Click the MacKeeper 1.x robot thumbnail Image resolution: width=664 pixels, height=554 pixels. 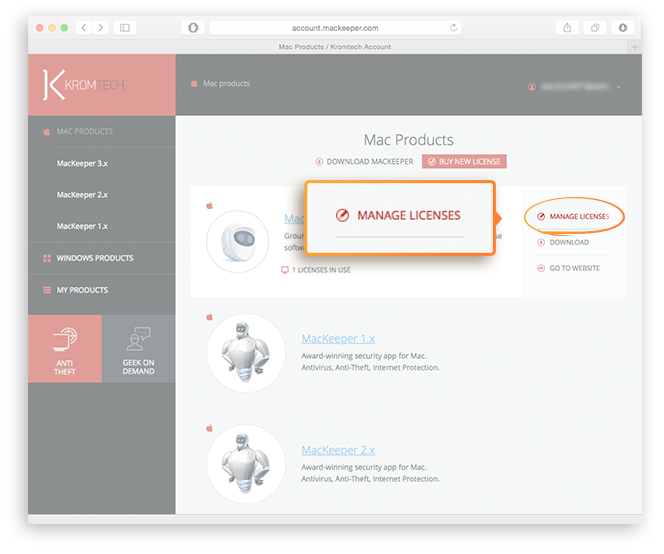pos(246,353)
